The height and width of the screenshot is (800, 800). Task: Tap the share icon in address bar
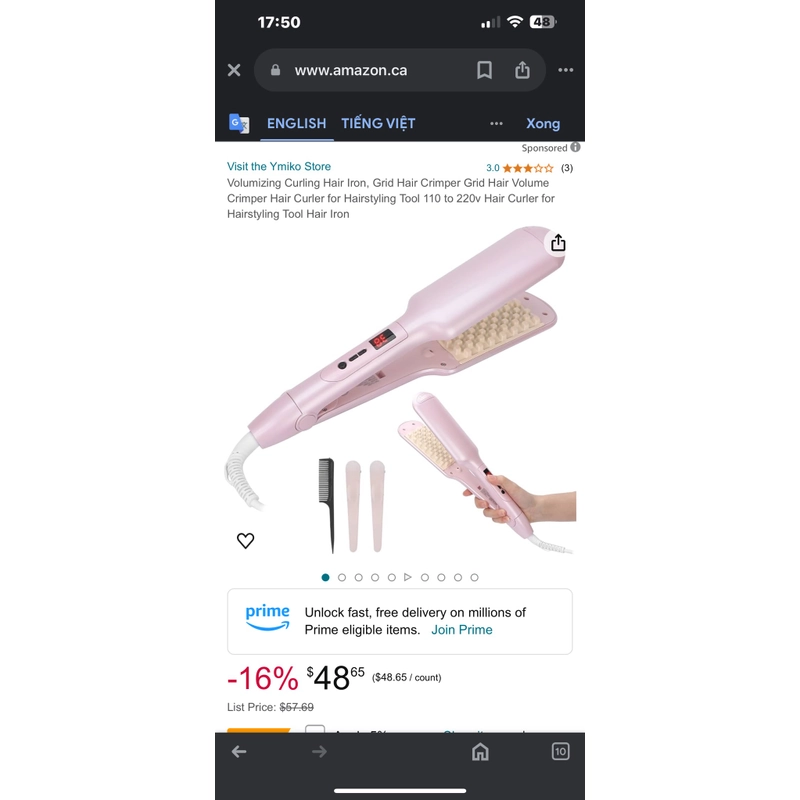pos(522,70)
